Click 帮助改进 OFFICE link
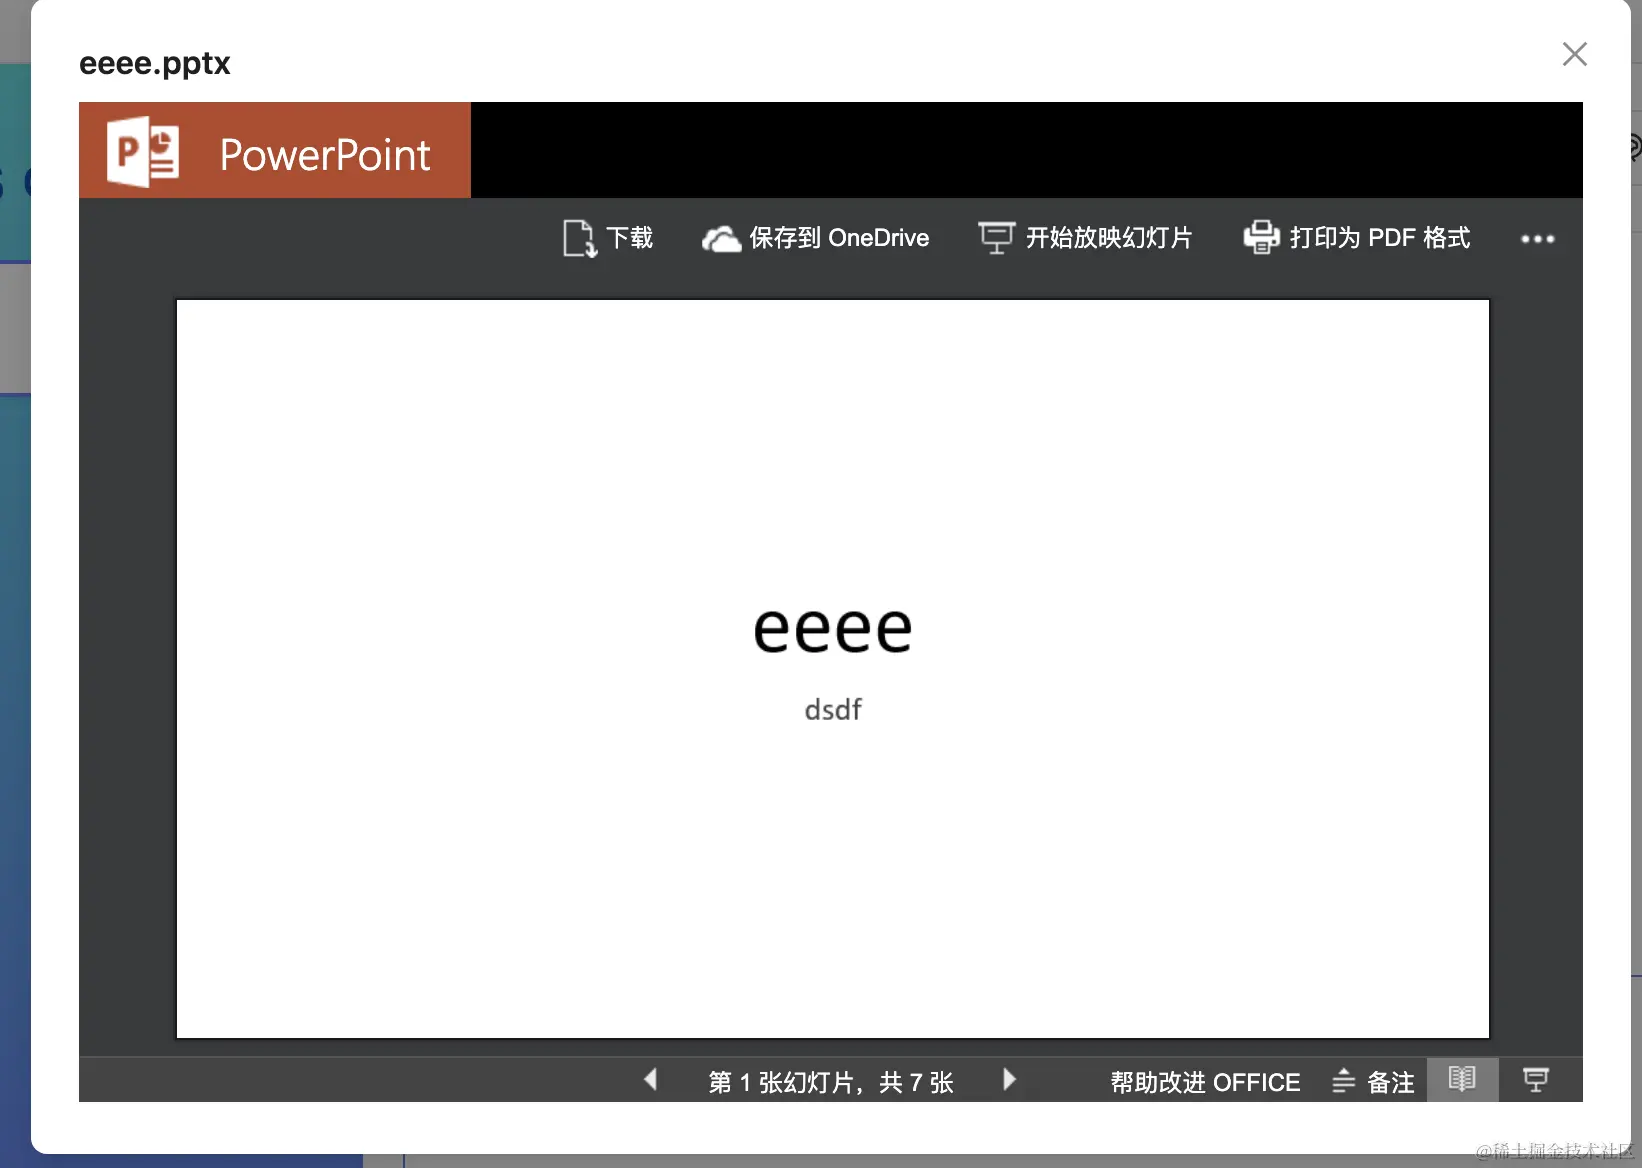 click(x=1205, y=1082)
